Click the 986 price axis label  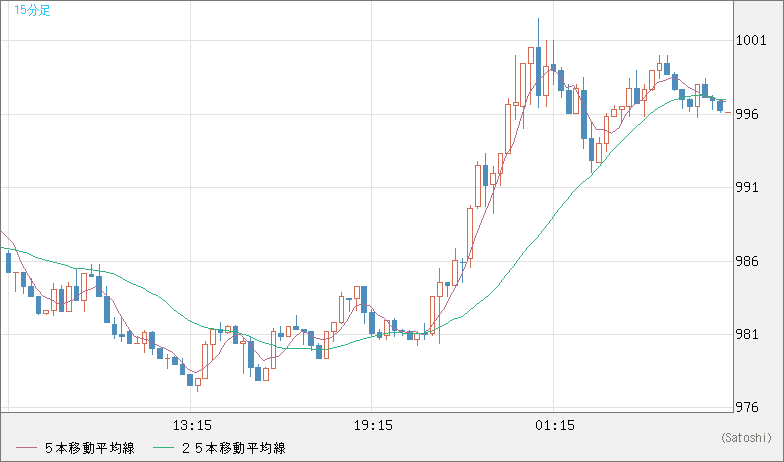747,262
